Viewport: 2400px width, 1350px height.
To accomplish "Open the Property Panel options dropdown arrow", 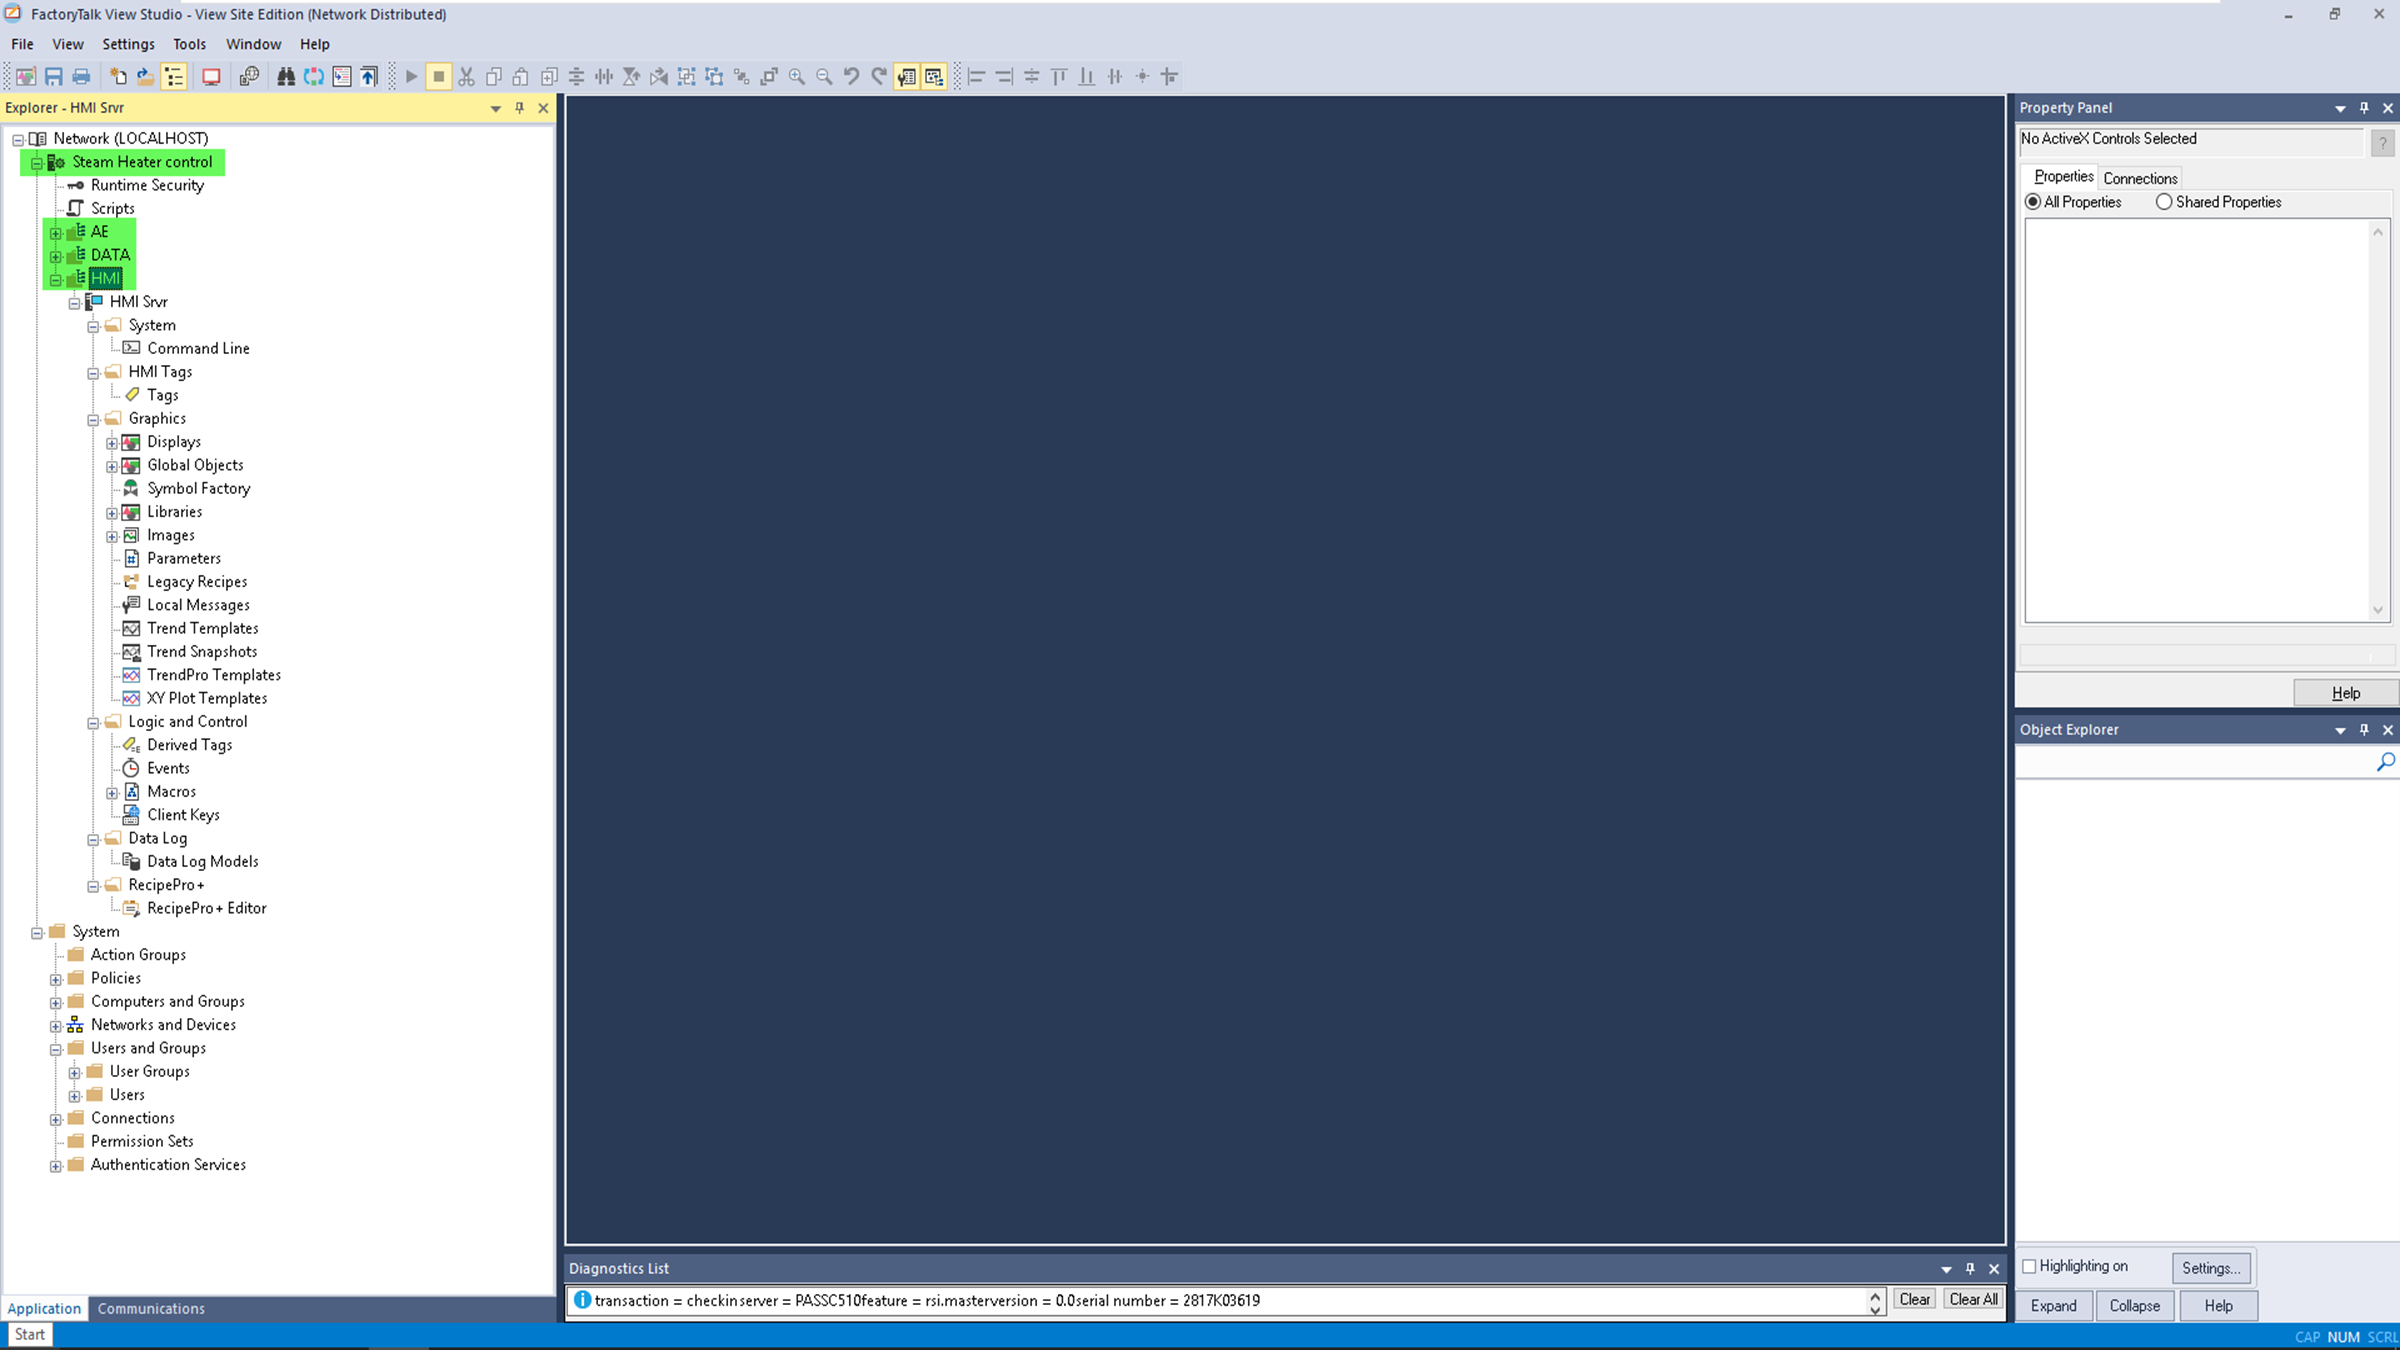I will click(x=2340, y=108).
